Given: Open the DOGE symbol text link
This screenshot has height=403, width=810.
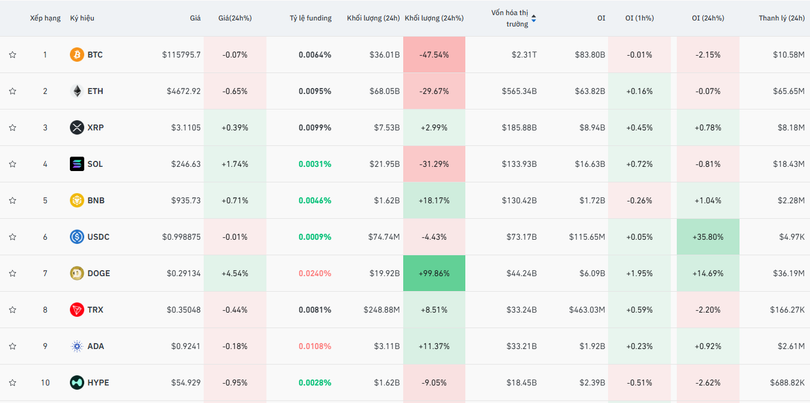Looking at the screenshot, I should (99, 273).
